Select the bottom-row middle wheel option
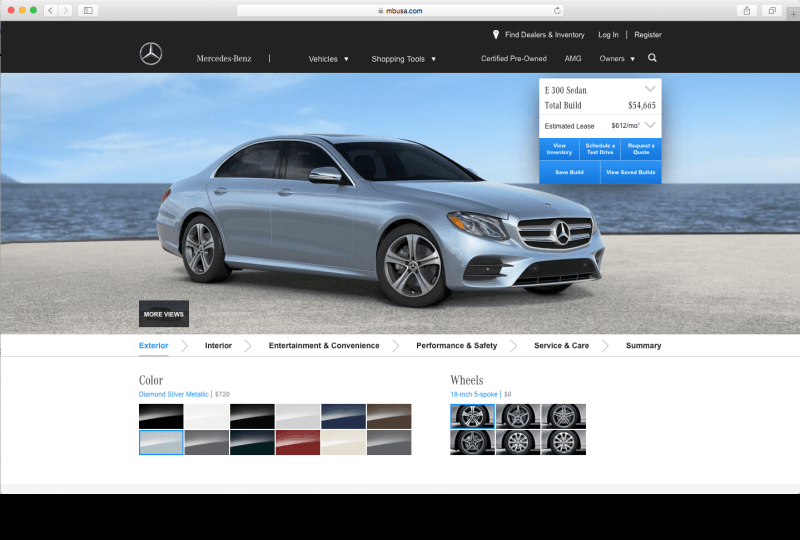Image resolution: width=800 pixels, height=540 pixels. 518,442
